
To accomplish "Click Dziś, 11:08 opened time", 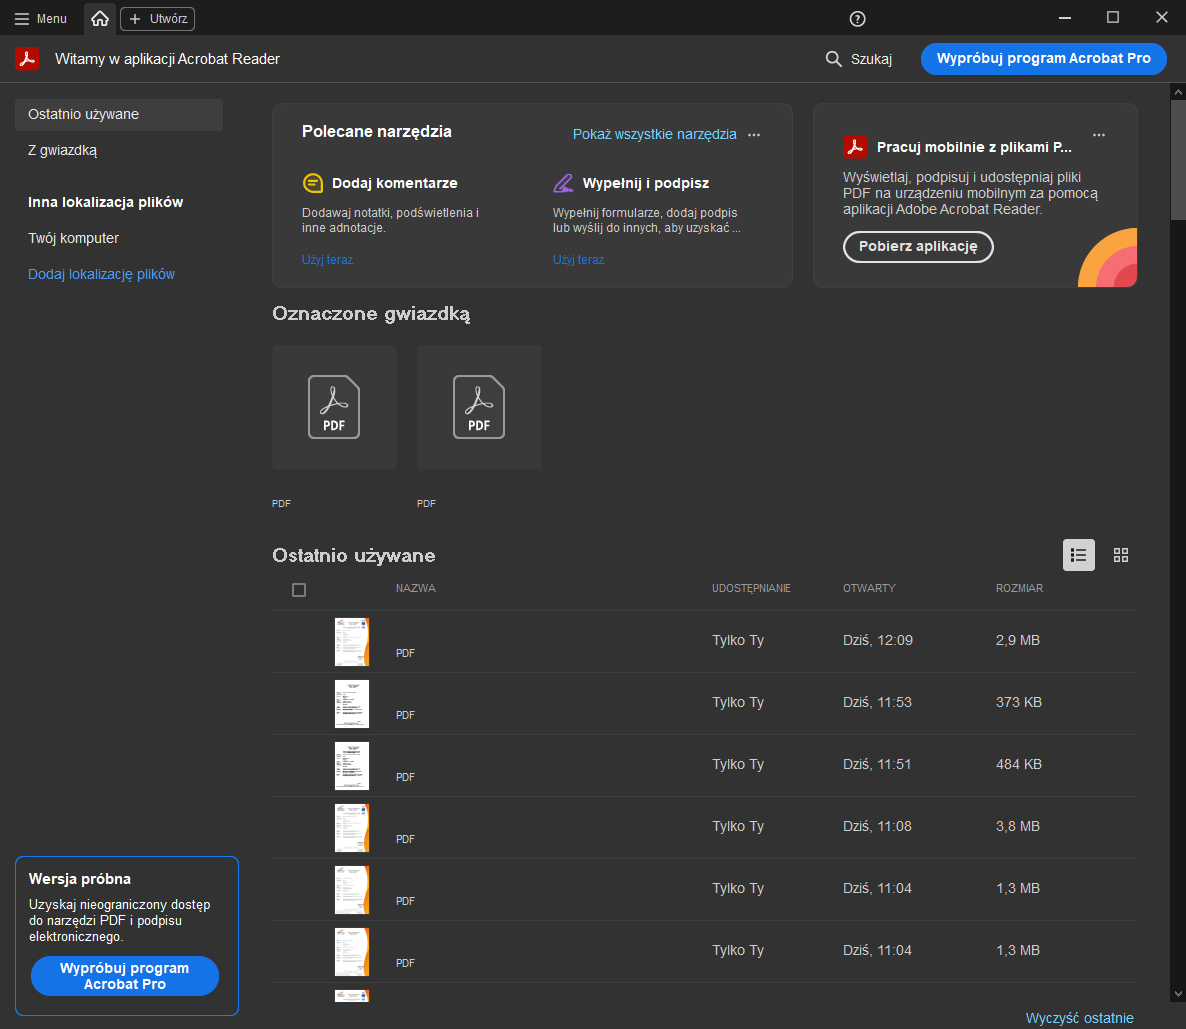I will coord(877,826).
